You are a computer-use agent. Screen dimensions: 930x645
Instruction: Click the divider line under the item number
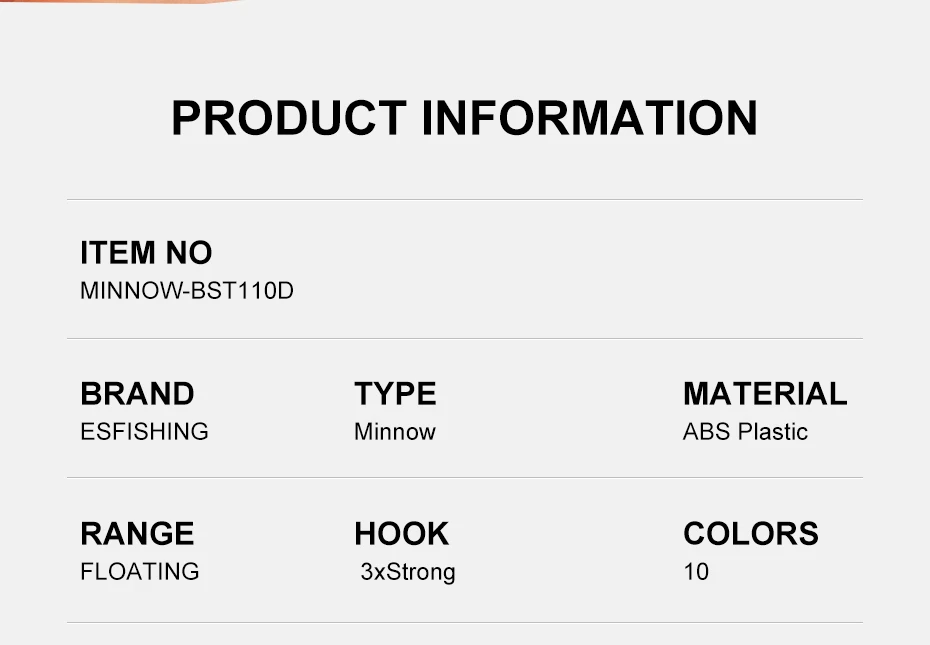[x=464, y=338]
